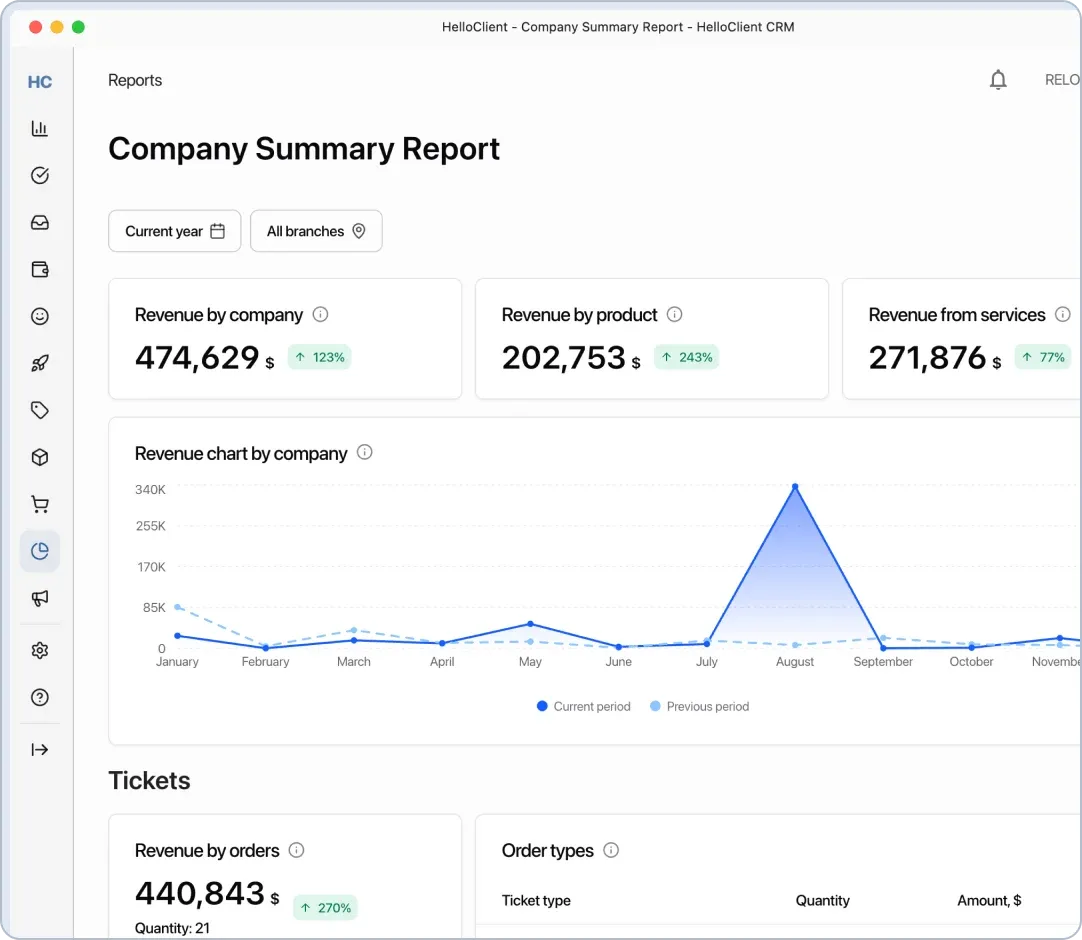The height and width of the screenshot is (940, 1082).
Task: Open the marketing megaphone section
Action: [40, 598]
